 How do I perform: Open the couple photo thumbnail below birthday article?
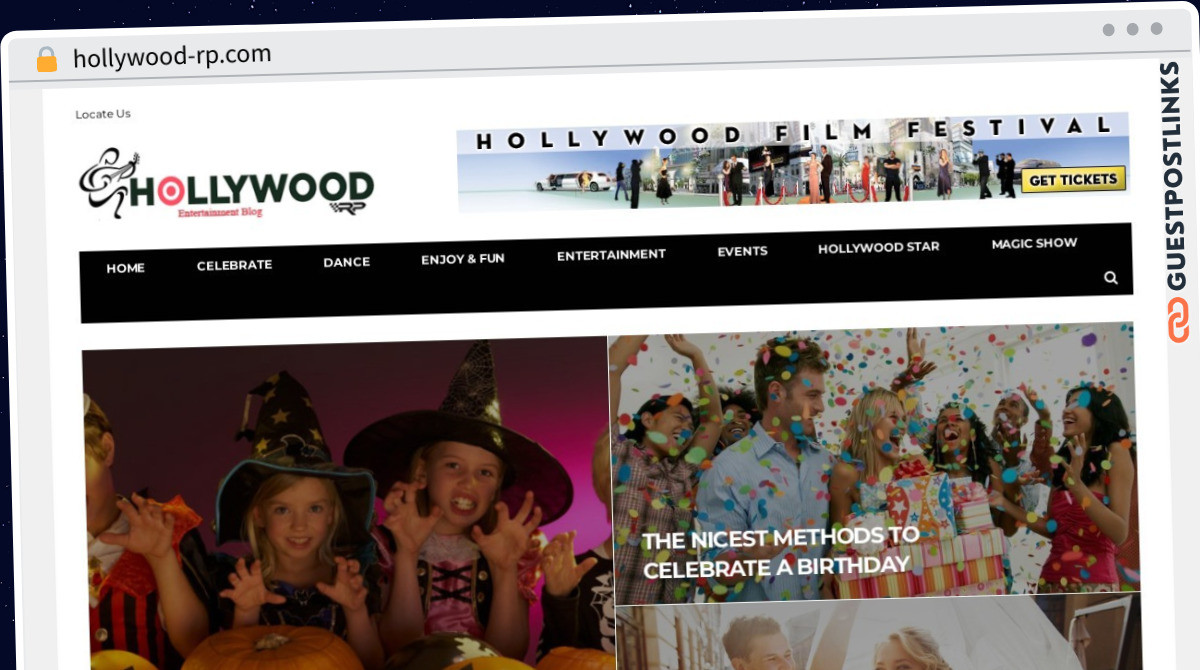coord(878,633)
